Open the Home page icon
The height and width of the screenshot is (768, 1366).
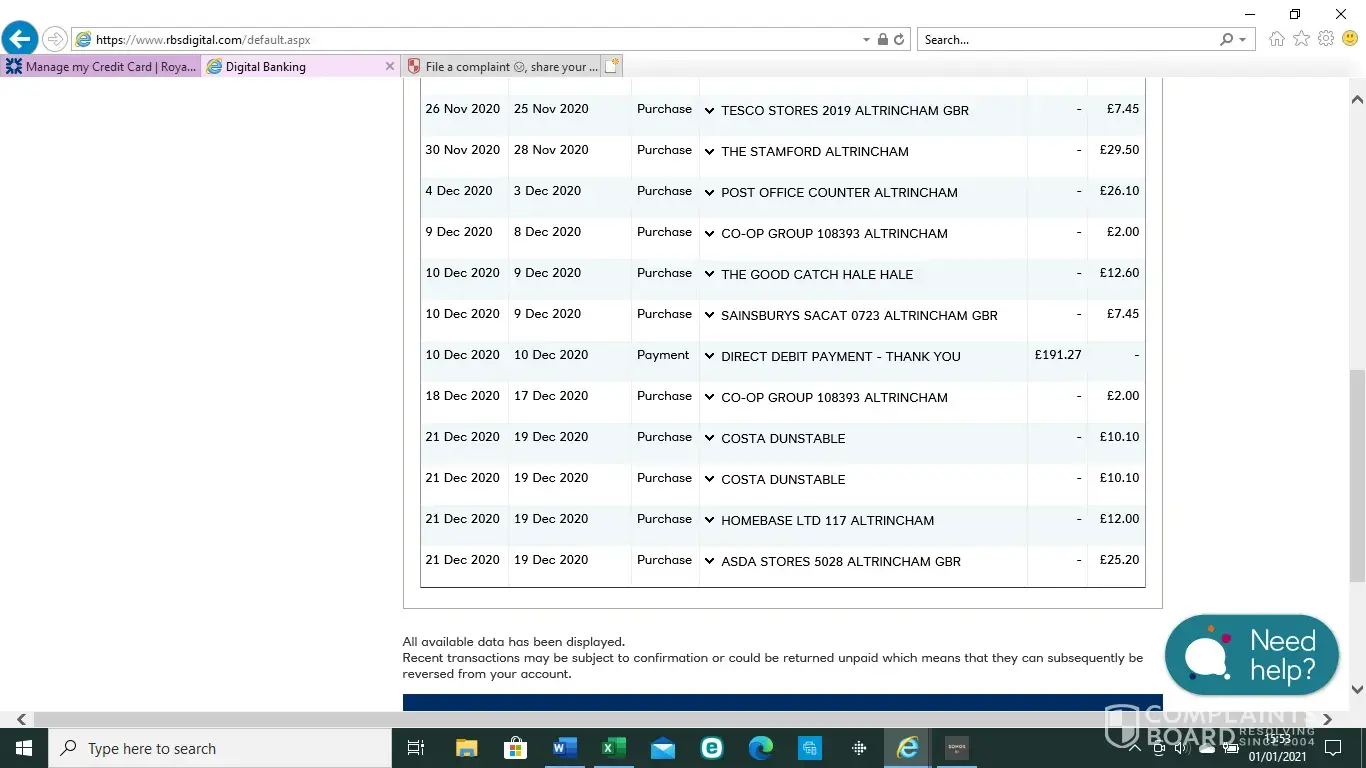(x=1276, y=39)
